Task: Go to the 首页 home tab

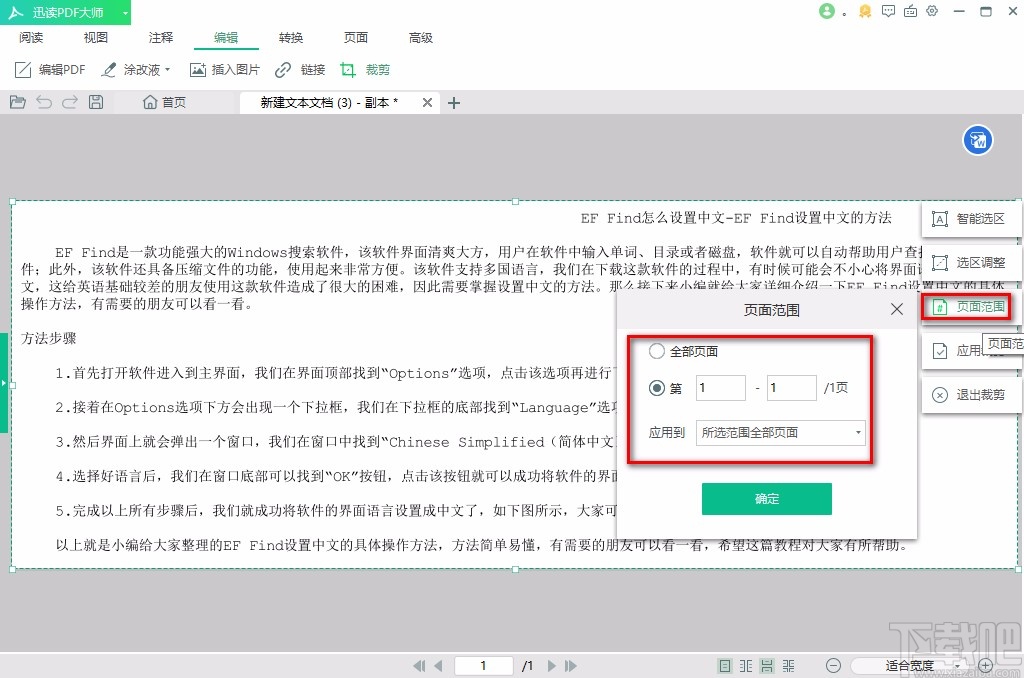Action: tap(165, 102)
